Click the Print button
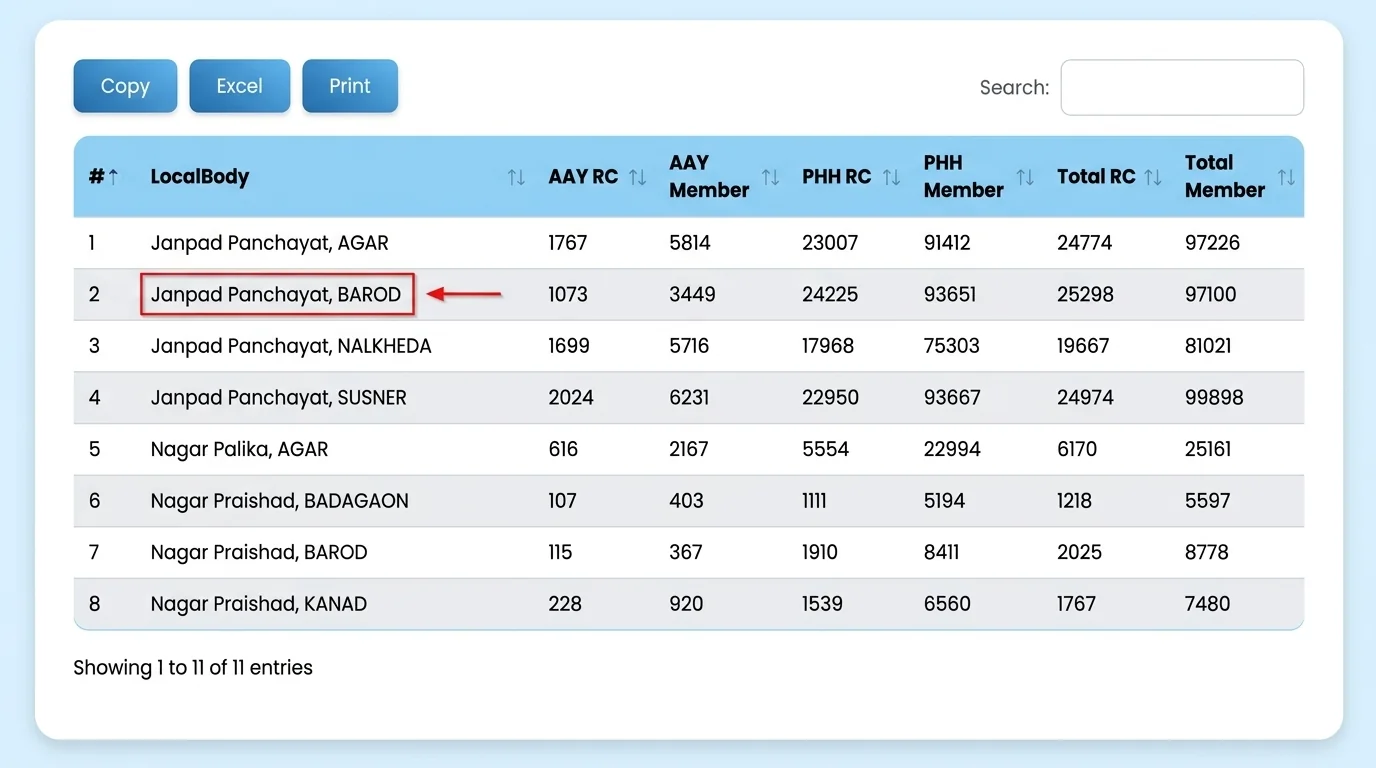The height and width of the screenshot is (768, 1376). (x=350, y=86)
